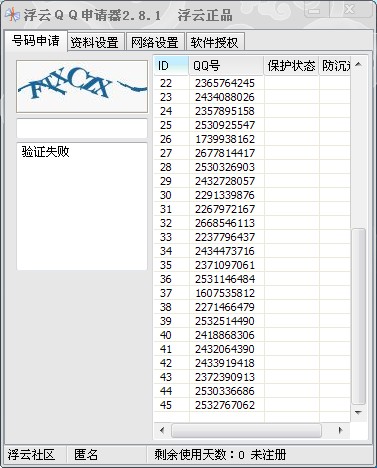Click the 验证失败 log message
Screen dimensions: 377x468
tap(45, 152)
